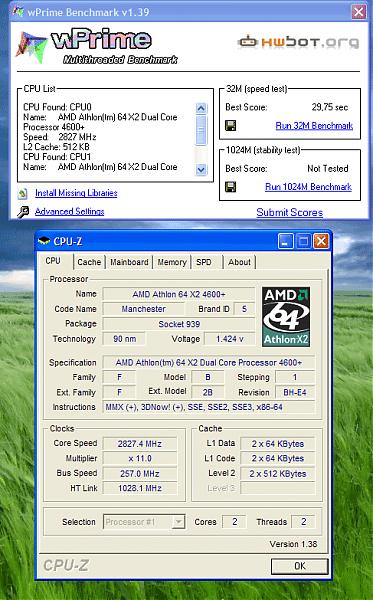The height and width of the screenshot is (600, 373).
Task: Click the CPU-Z title bar chip icon
Action: click(44, 241)
